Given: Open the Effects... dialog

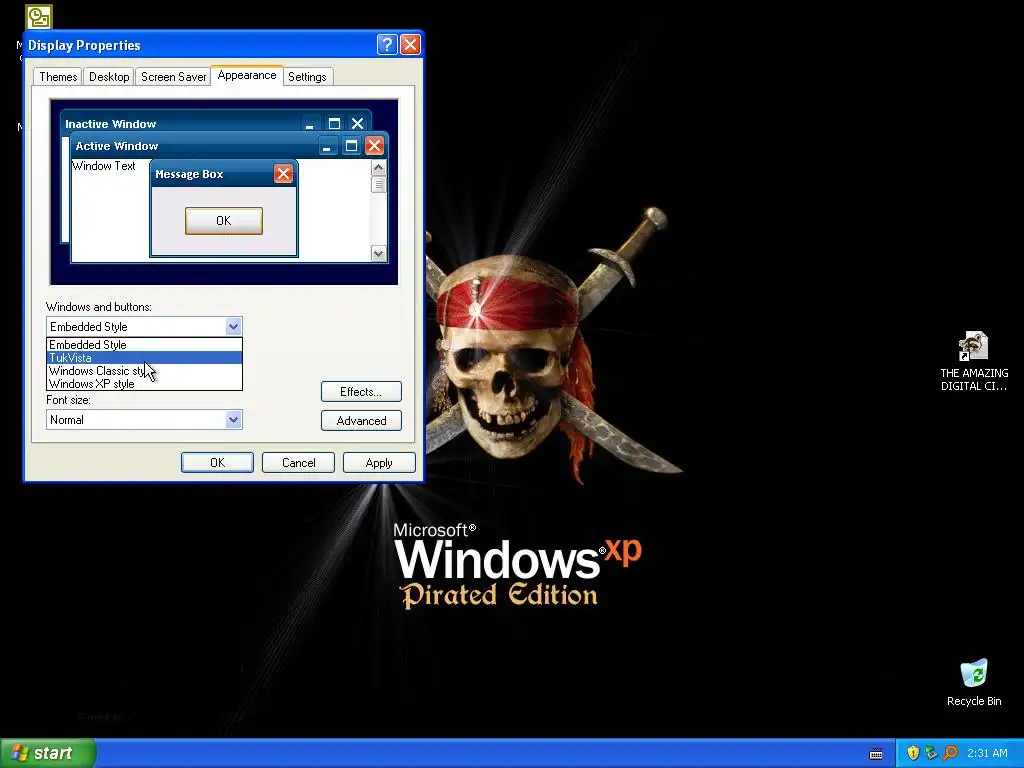Looking at the screenshot, I should coord(361,392).
